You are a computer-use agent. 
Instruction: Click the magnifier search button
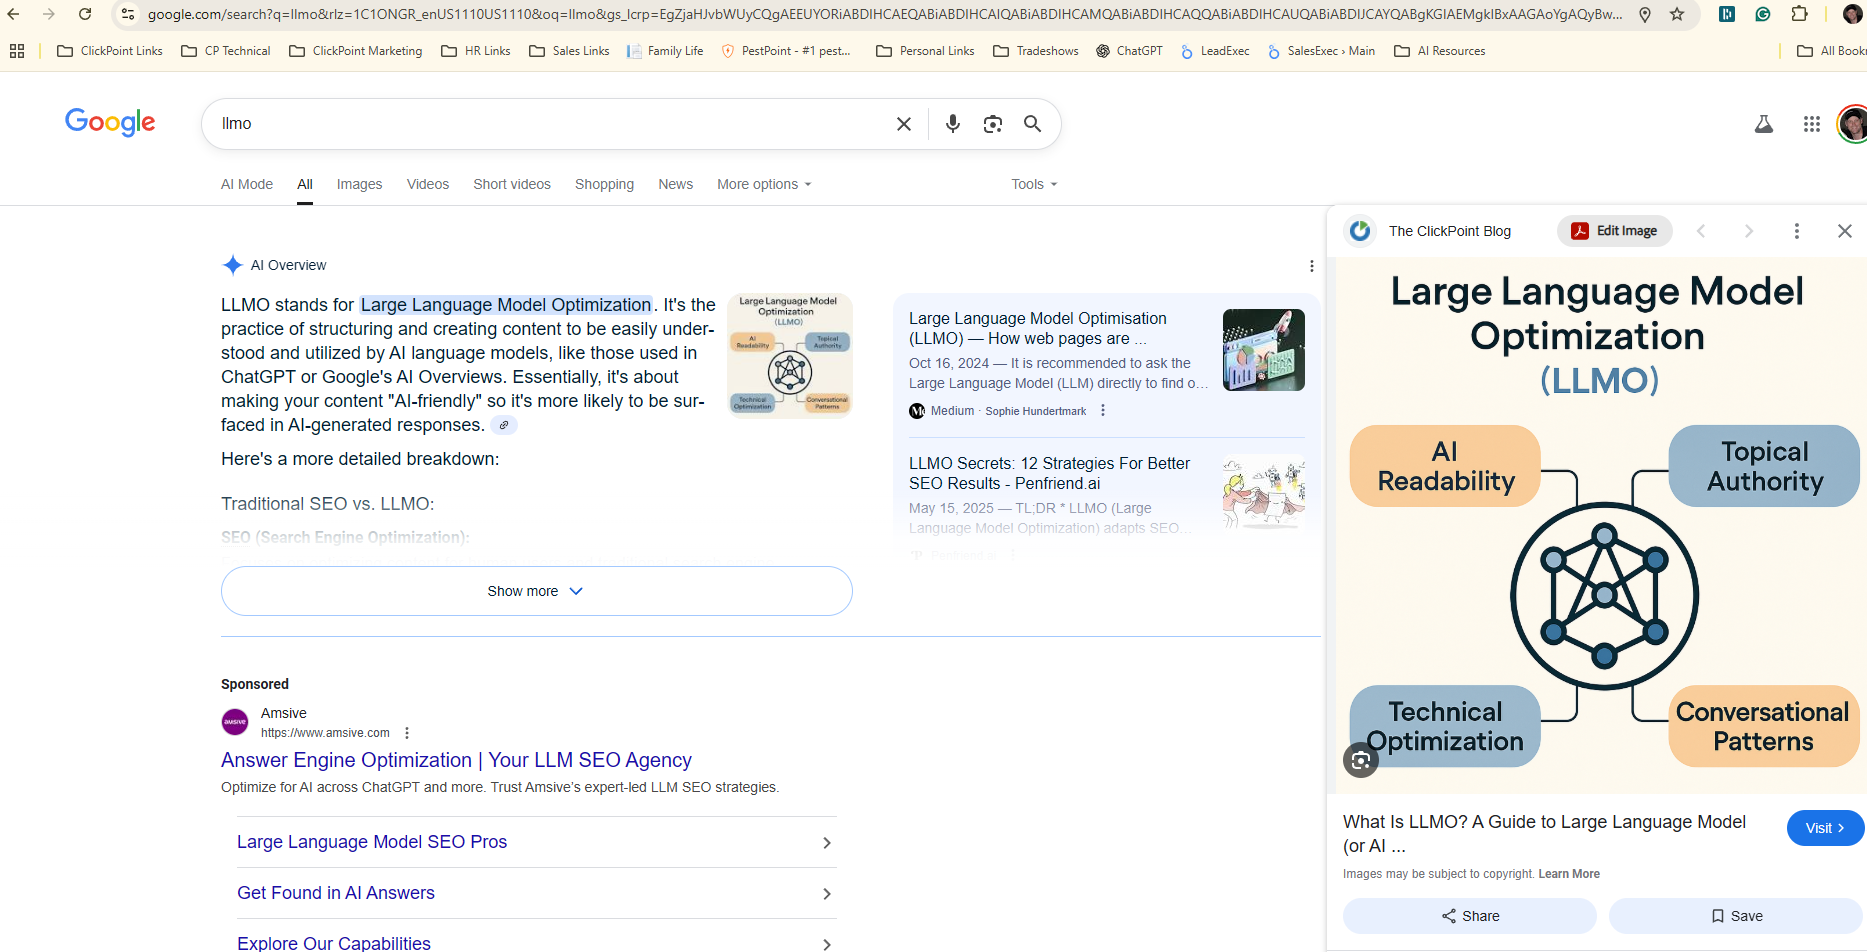[1033, 124]
